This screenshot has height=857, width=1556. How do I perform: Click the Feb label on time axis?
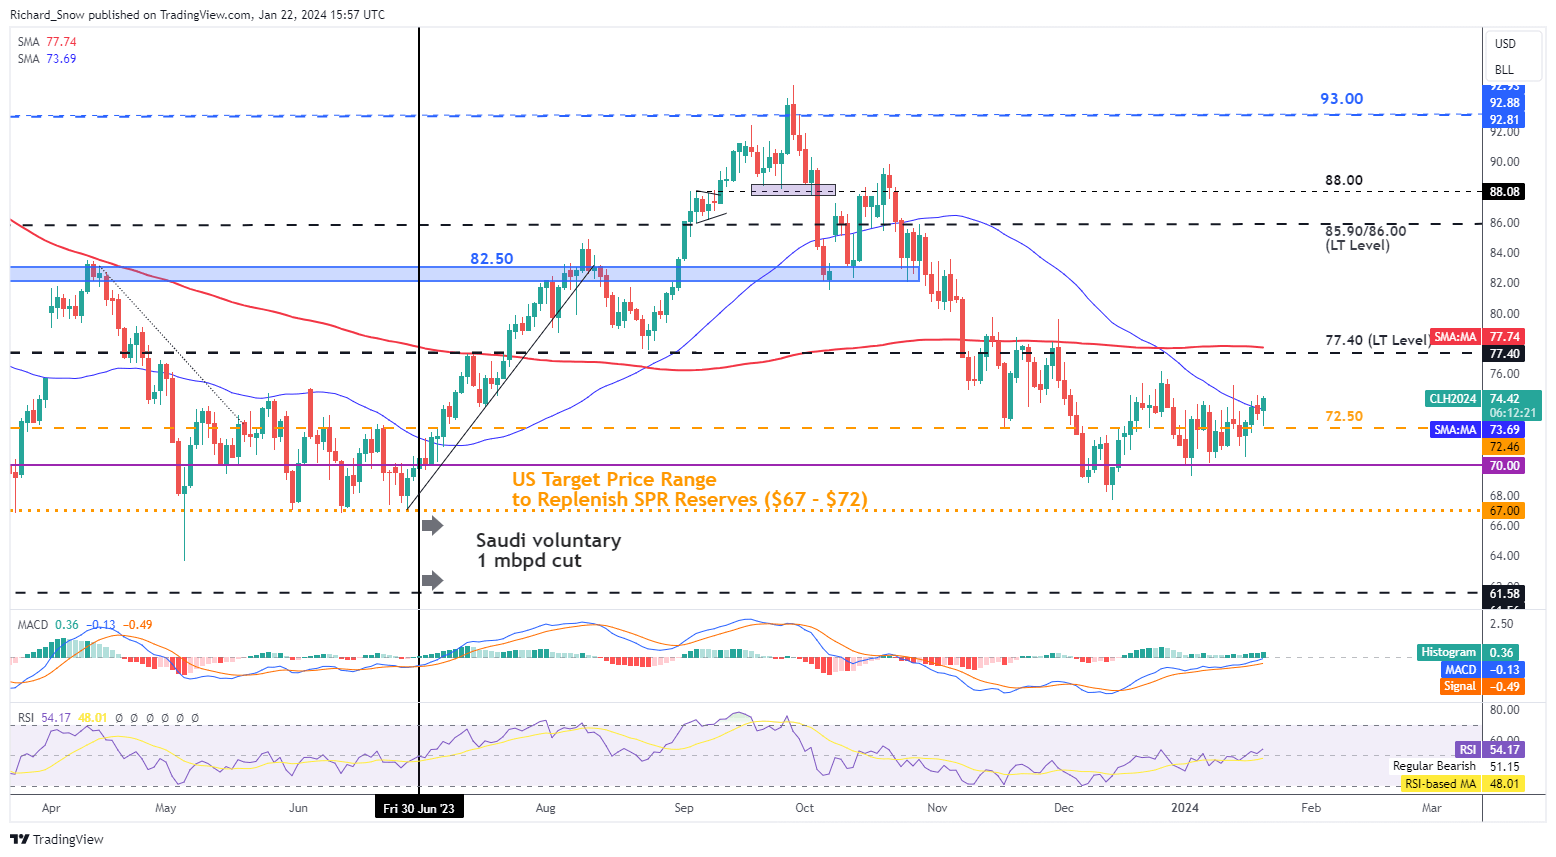[x=1311, y=808]
